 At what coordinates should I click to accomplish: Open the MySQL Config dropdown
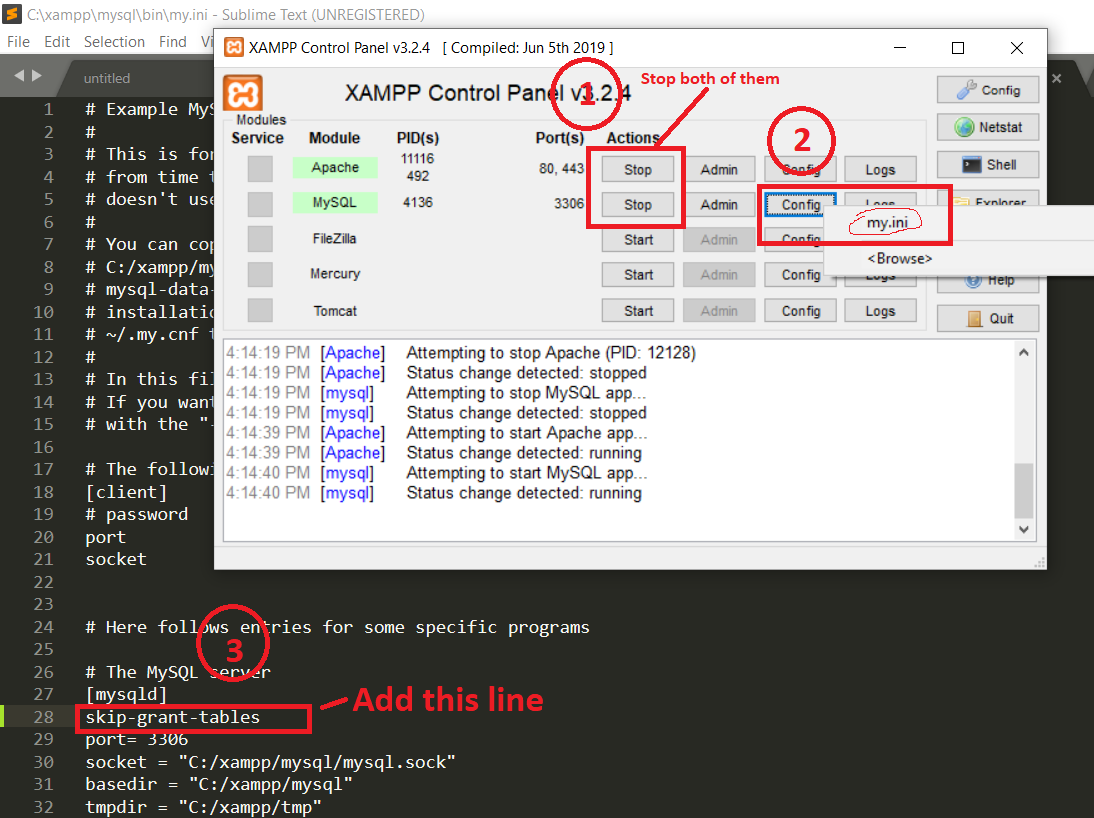(800, 204)
